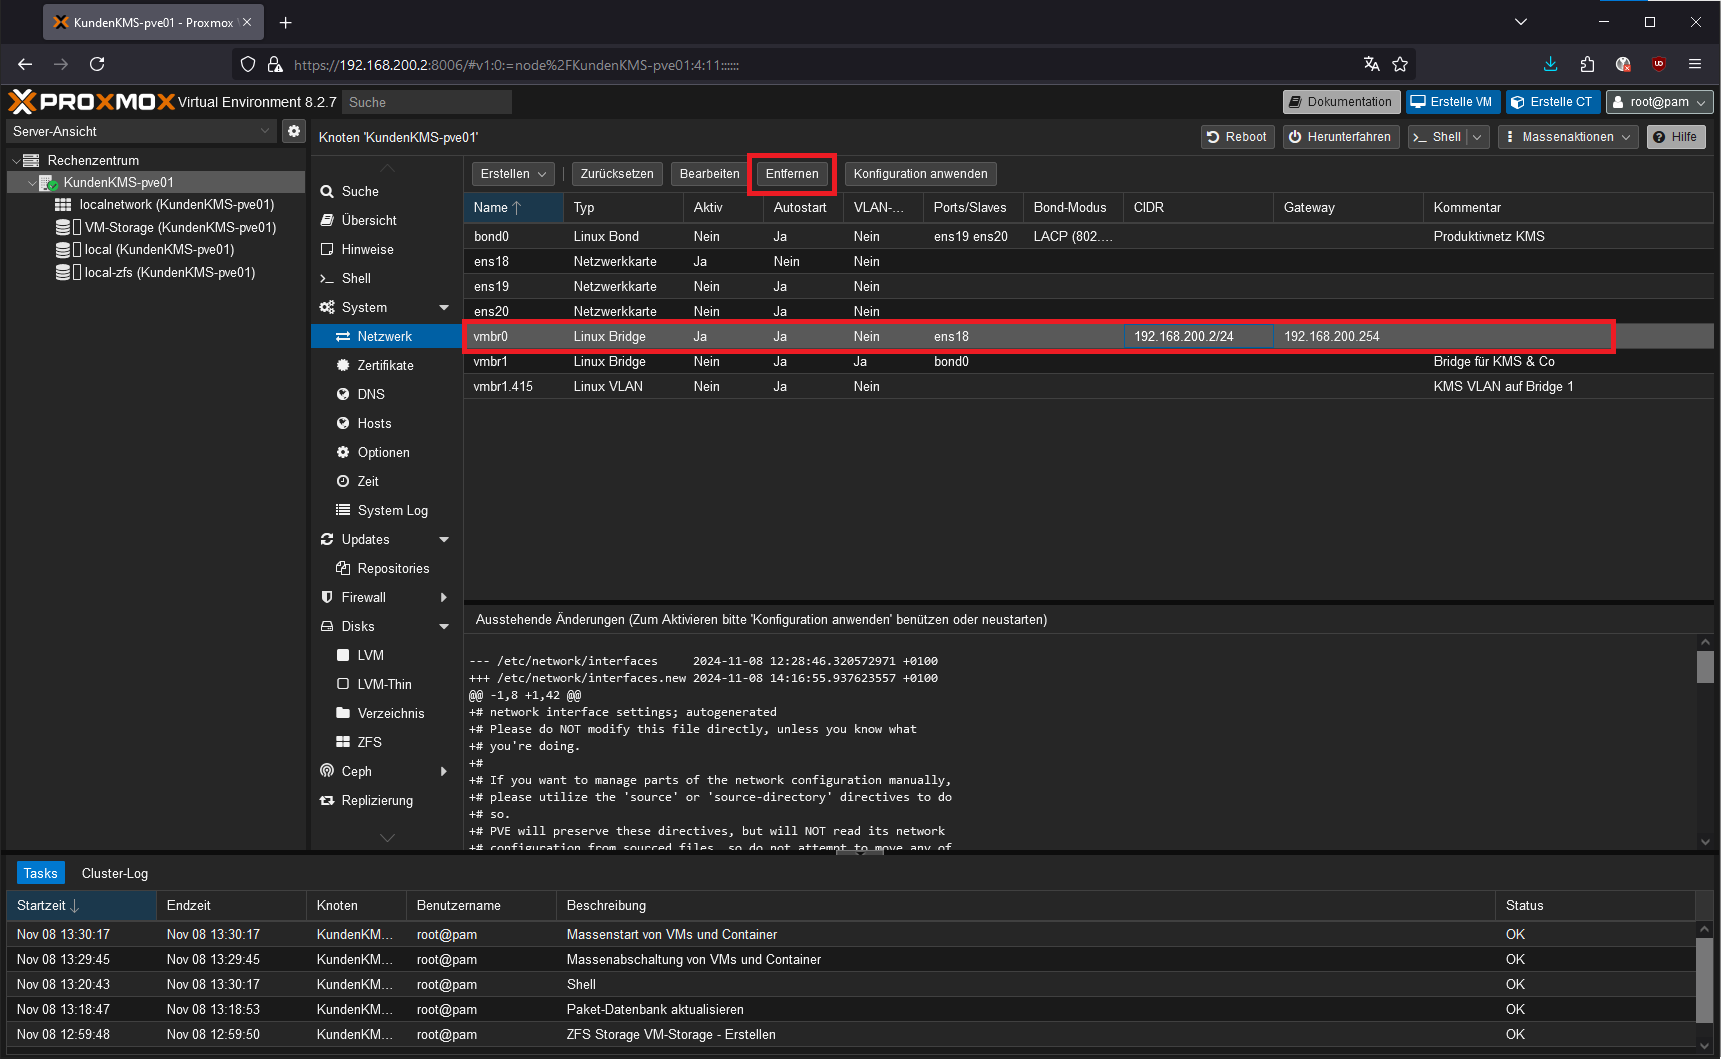Open the System Log entry

tap(392, 510)
